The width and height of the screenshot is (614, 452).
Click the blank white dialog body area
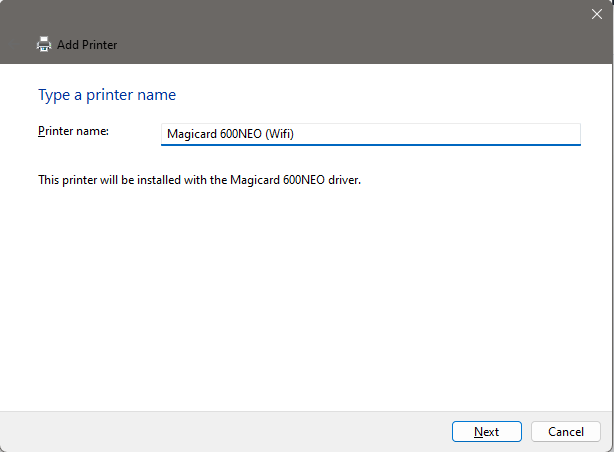[x=305, y=298]
